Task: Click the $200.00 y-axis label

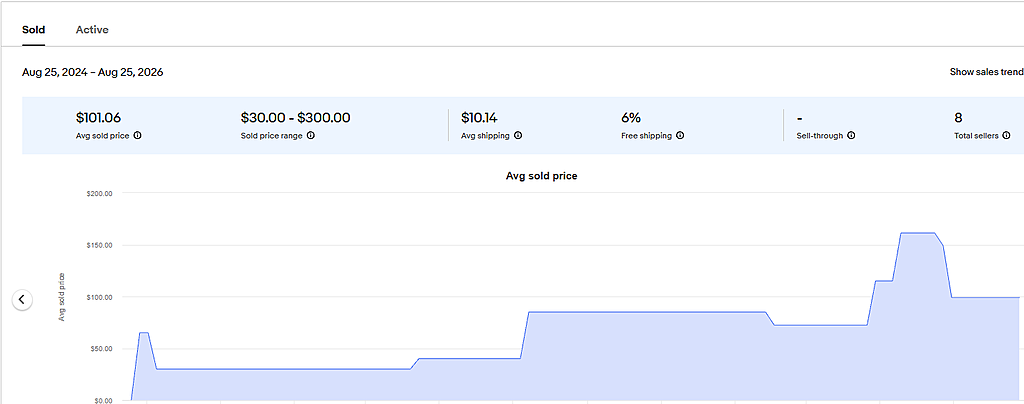Action: (99, 193)
